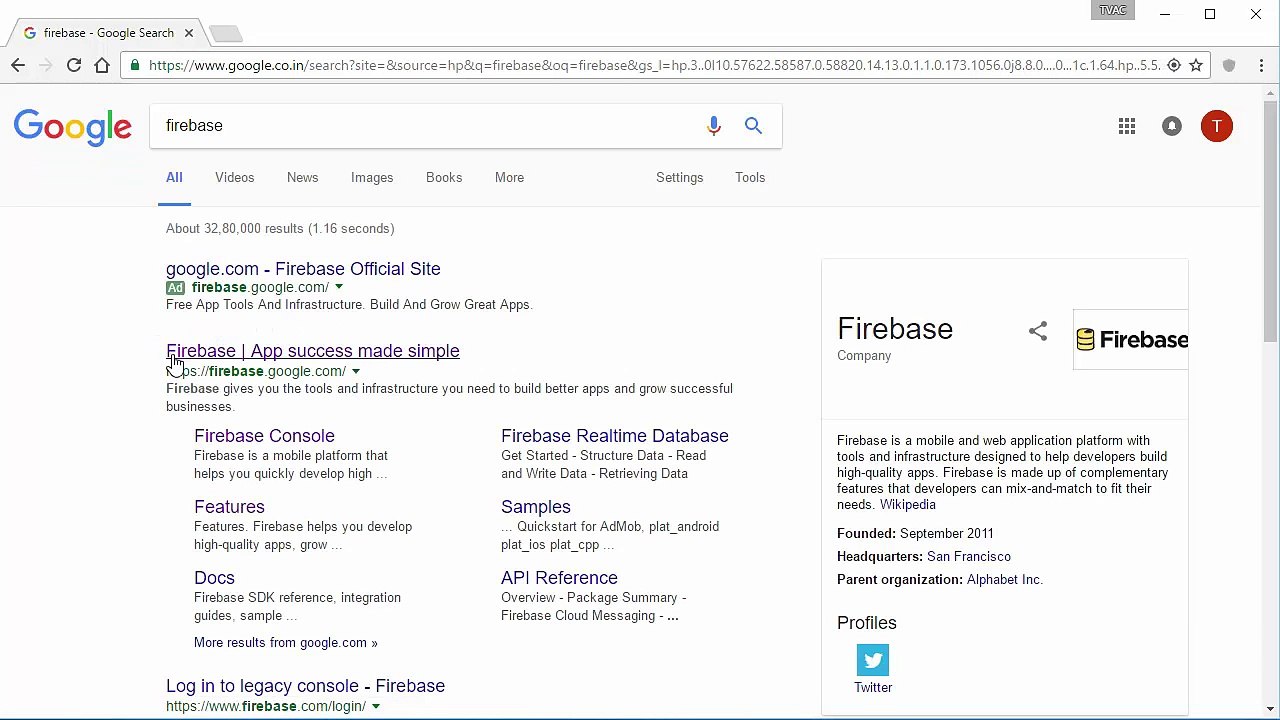Image resolution: width=1280 pixels, height=720 pixels.
Task: Open API Reference sitelink
Action: [559, 578]
